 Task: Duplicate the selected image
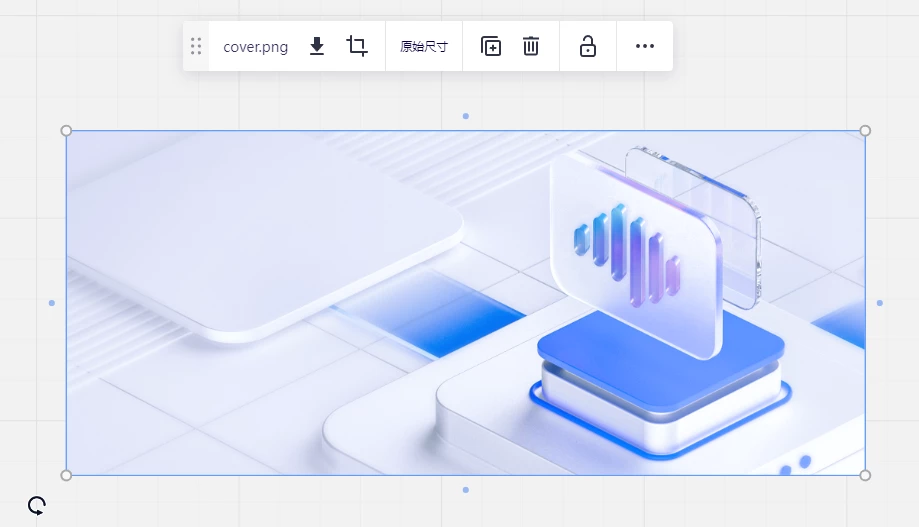tap(491, 46)
